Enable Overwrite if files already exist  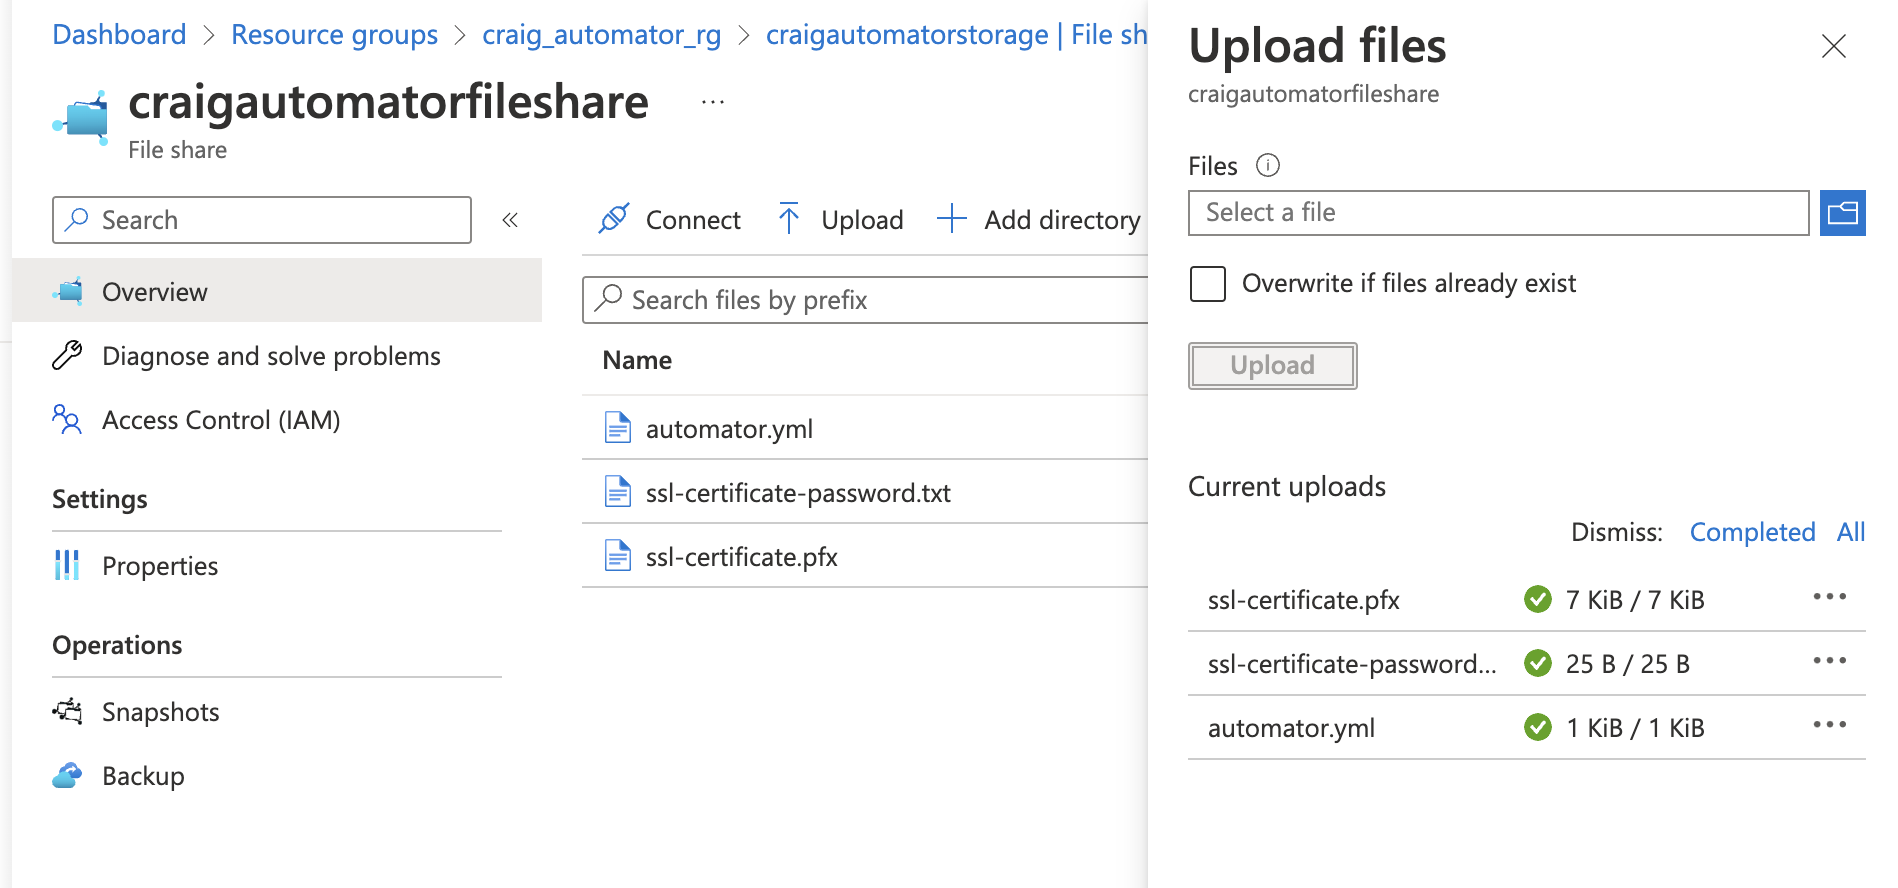pyautogui.click(x=1208, y=284)
